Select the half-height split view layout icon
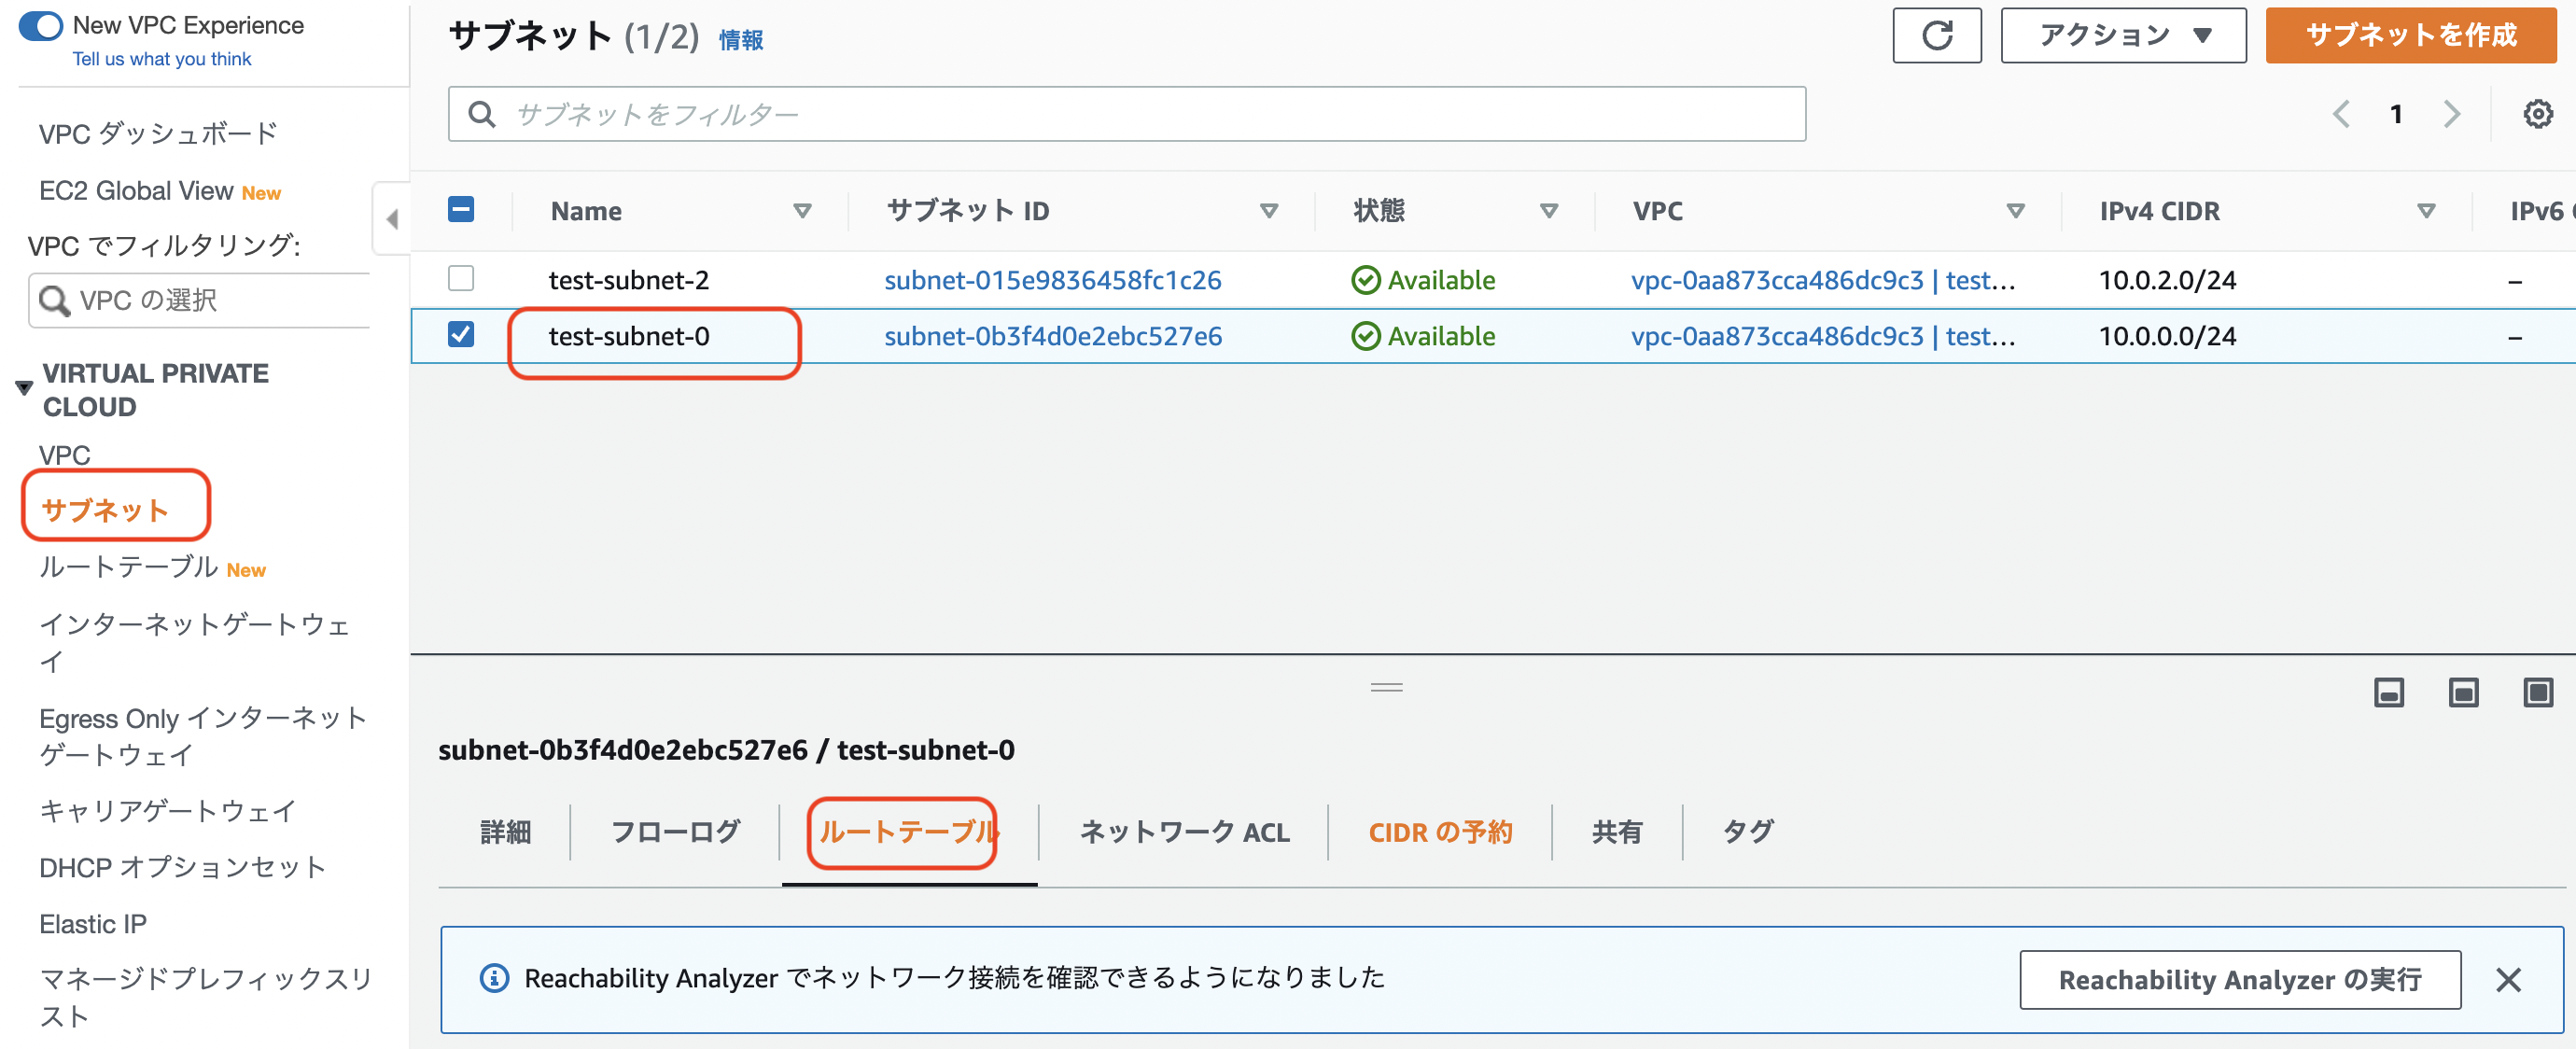Viewport: 2576px width, 1049px height. coord(2463,691)
